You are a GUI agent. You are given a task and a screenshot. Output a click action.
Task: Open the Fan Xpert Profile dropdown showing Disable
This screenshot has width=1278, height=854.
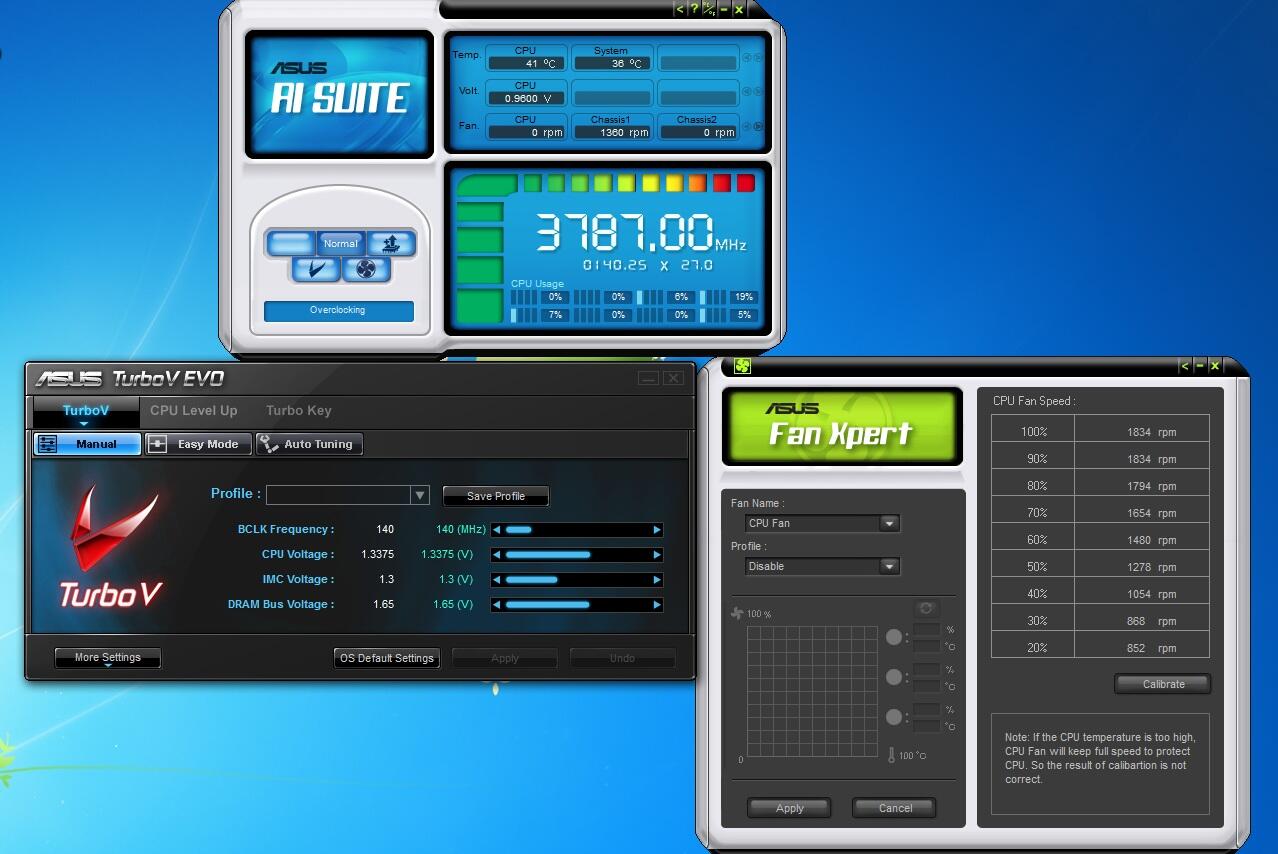[823, 566]
